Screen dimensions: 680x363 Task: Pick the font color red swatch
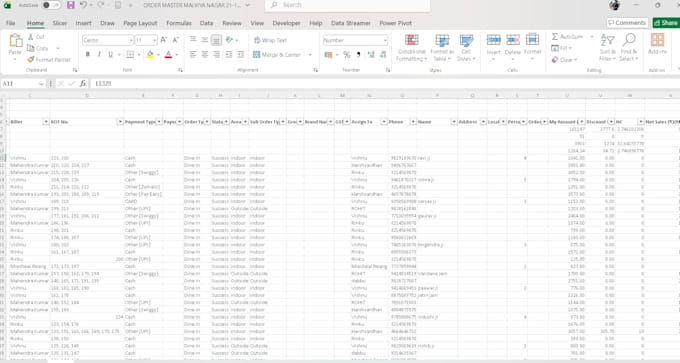169,55
